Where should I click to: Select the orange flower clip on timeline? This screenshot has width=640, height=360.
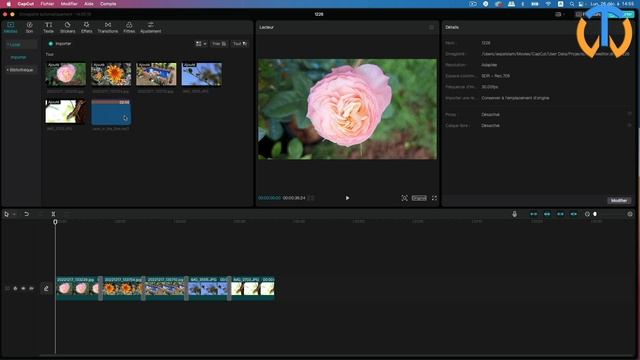click(x=122, y=288)
